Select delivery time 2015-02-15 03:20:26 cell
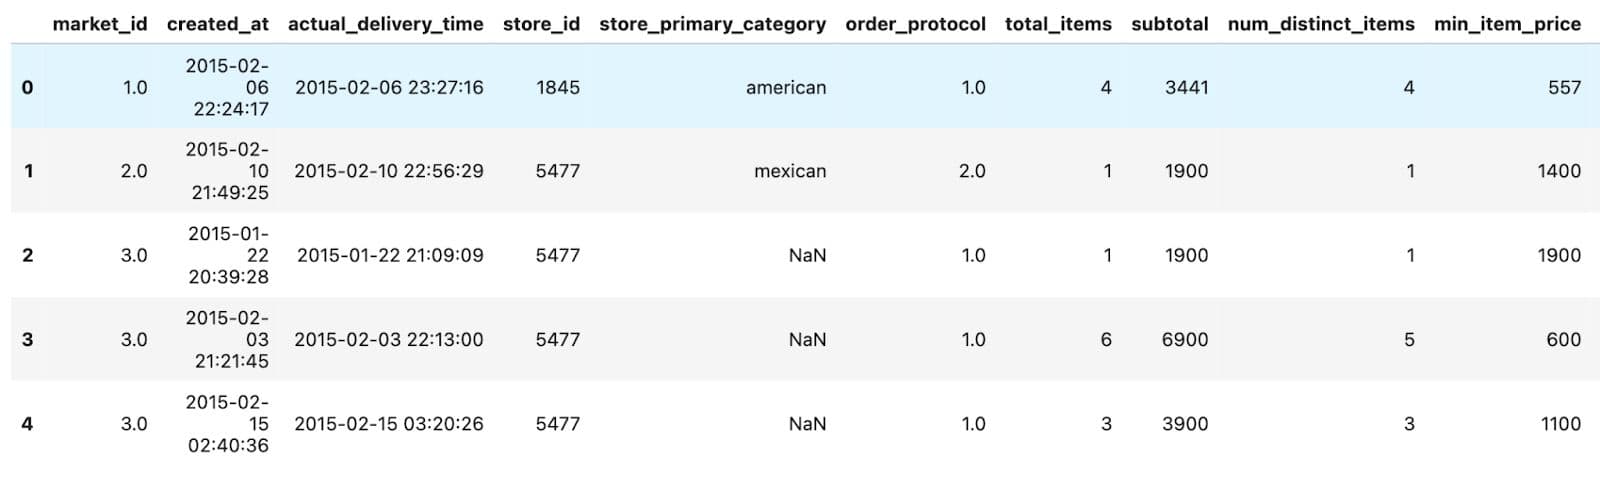Image resolution: width=1600 pixels, height=483 pixels. tap(388, 424)
